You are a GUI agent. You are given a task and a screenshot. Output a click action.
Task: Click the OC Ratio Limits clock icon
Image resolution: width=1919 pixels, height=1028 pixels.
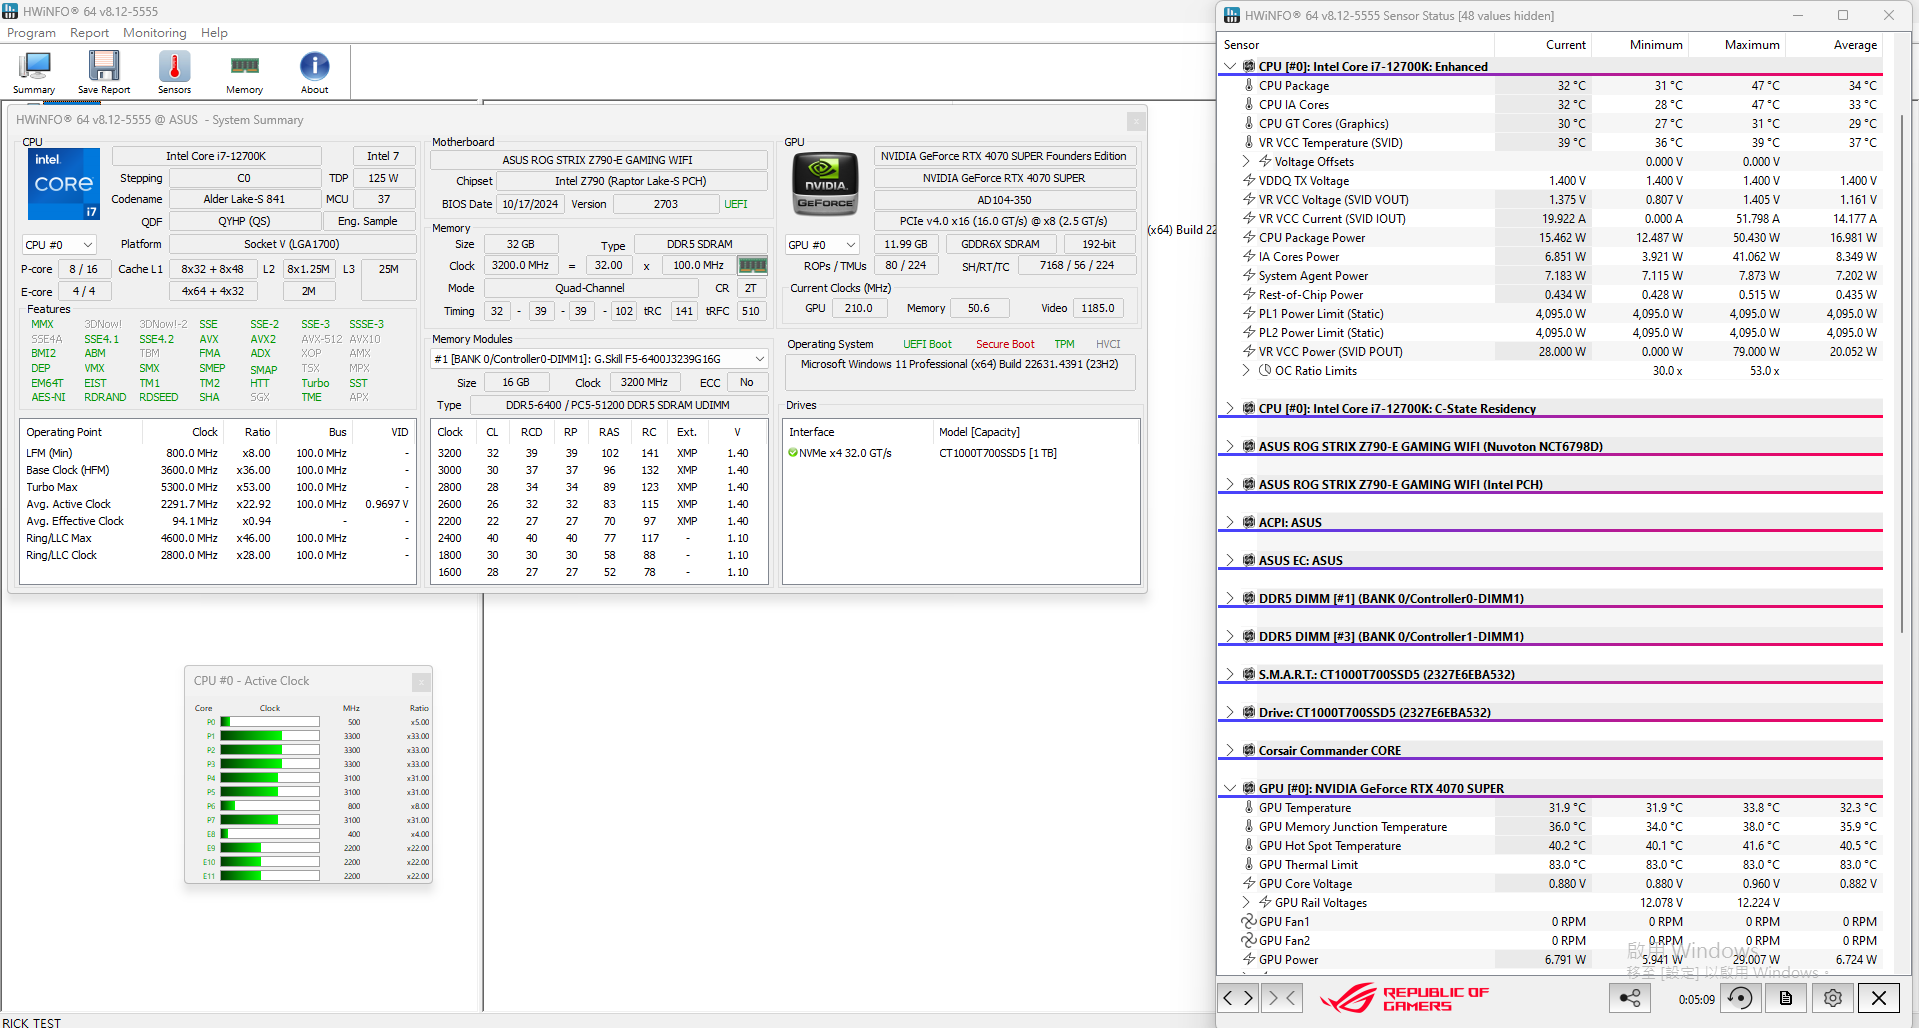1265,371
